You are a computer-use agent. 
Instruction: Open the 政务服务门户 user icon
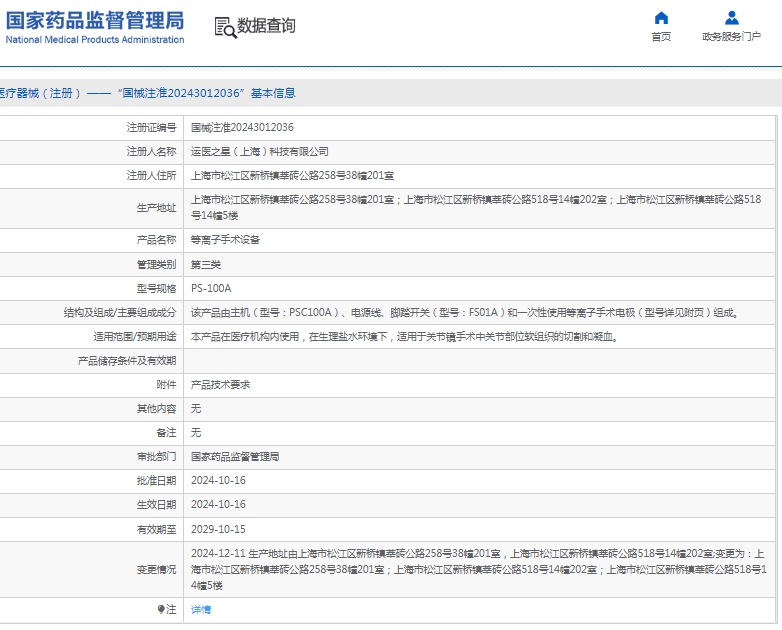click(x=732, y=18)
